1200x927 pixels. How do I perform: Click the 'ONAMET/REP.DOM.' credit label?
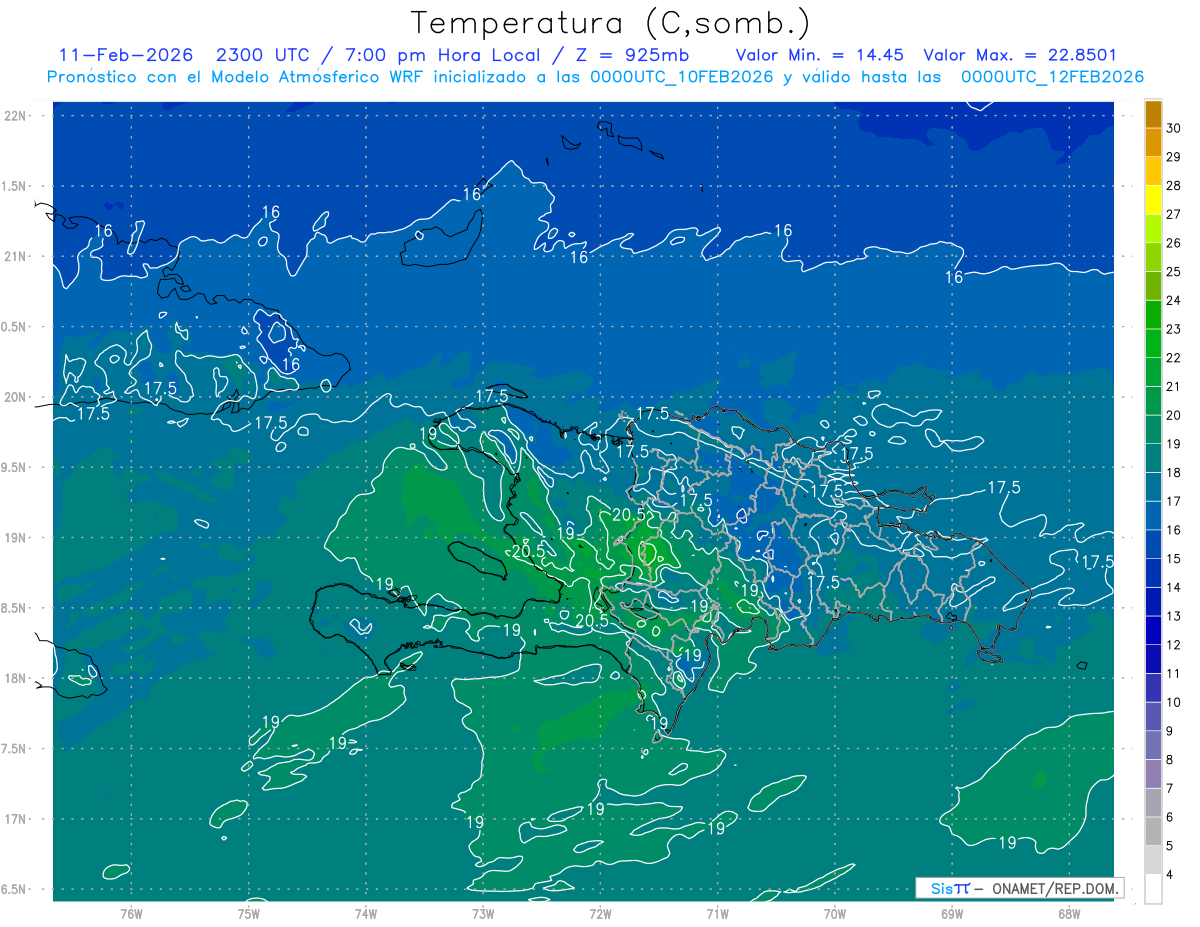[1056, 888]
